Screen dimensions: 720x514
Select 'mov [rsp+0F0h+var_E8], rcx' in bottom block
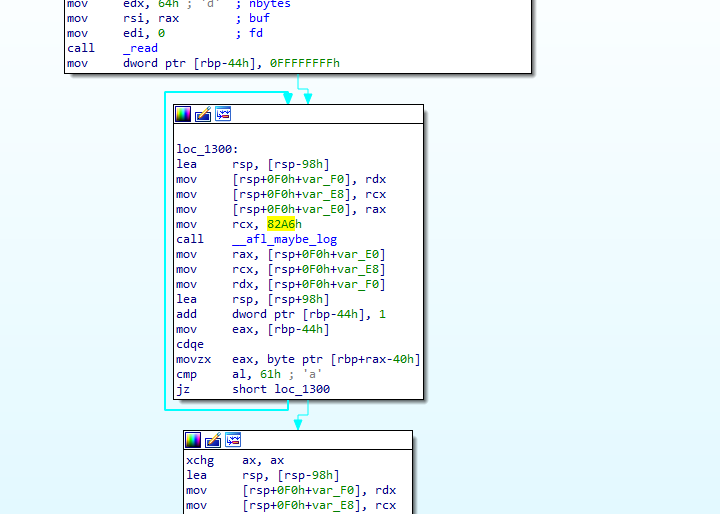pyautogui.click(x=291, y=505)
